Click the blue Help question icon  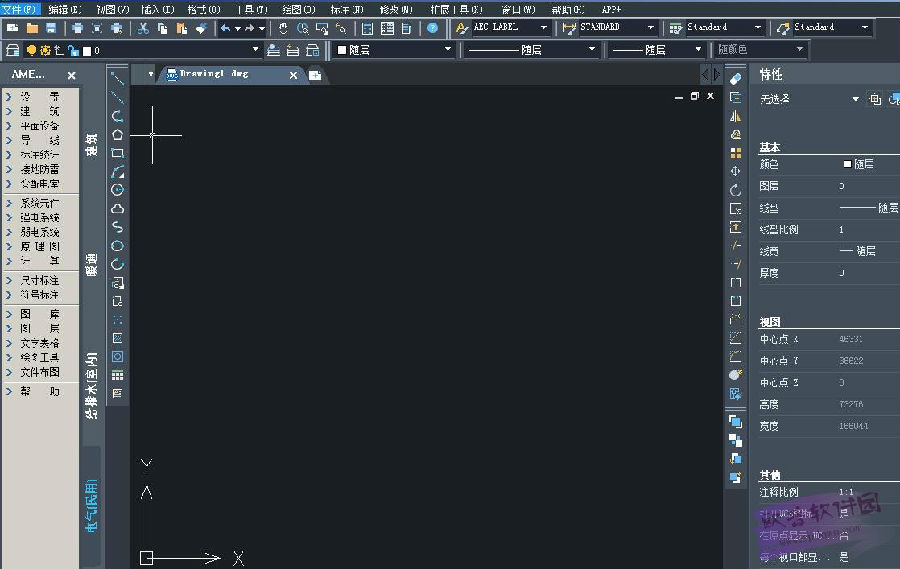[x=433, y=28]
